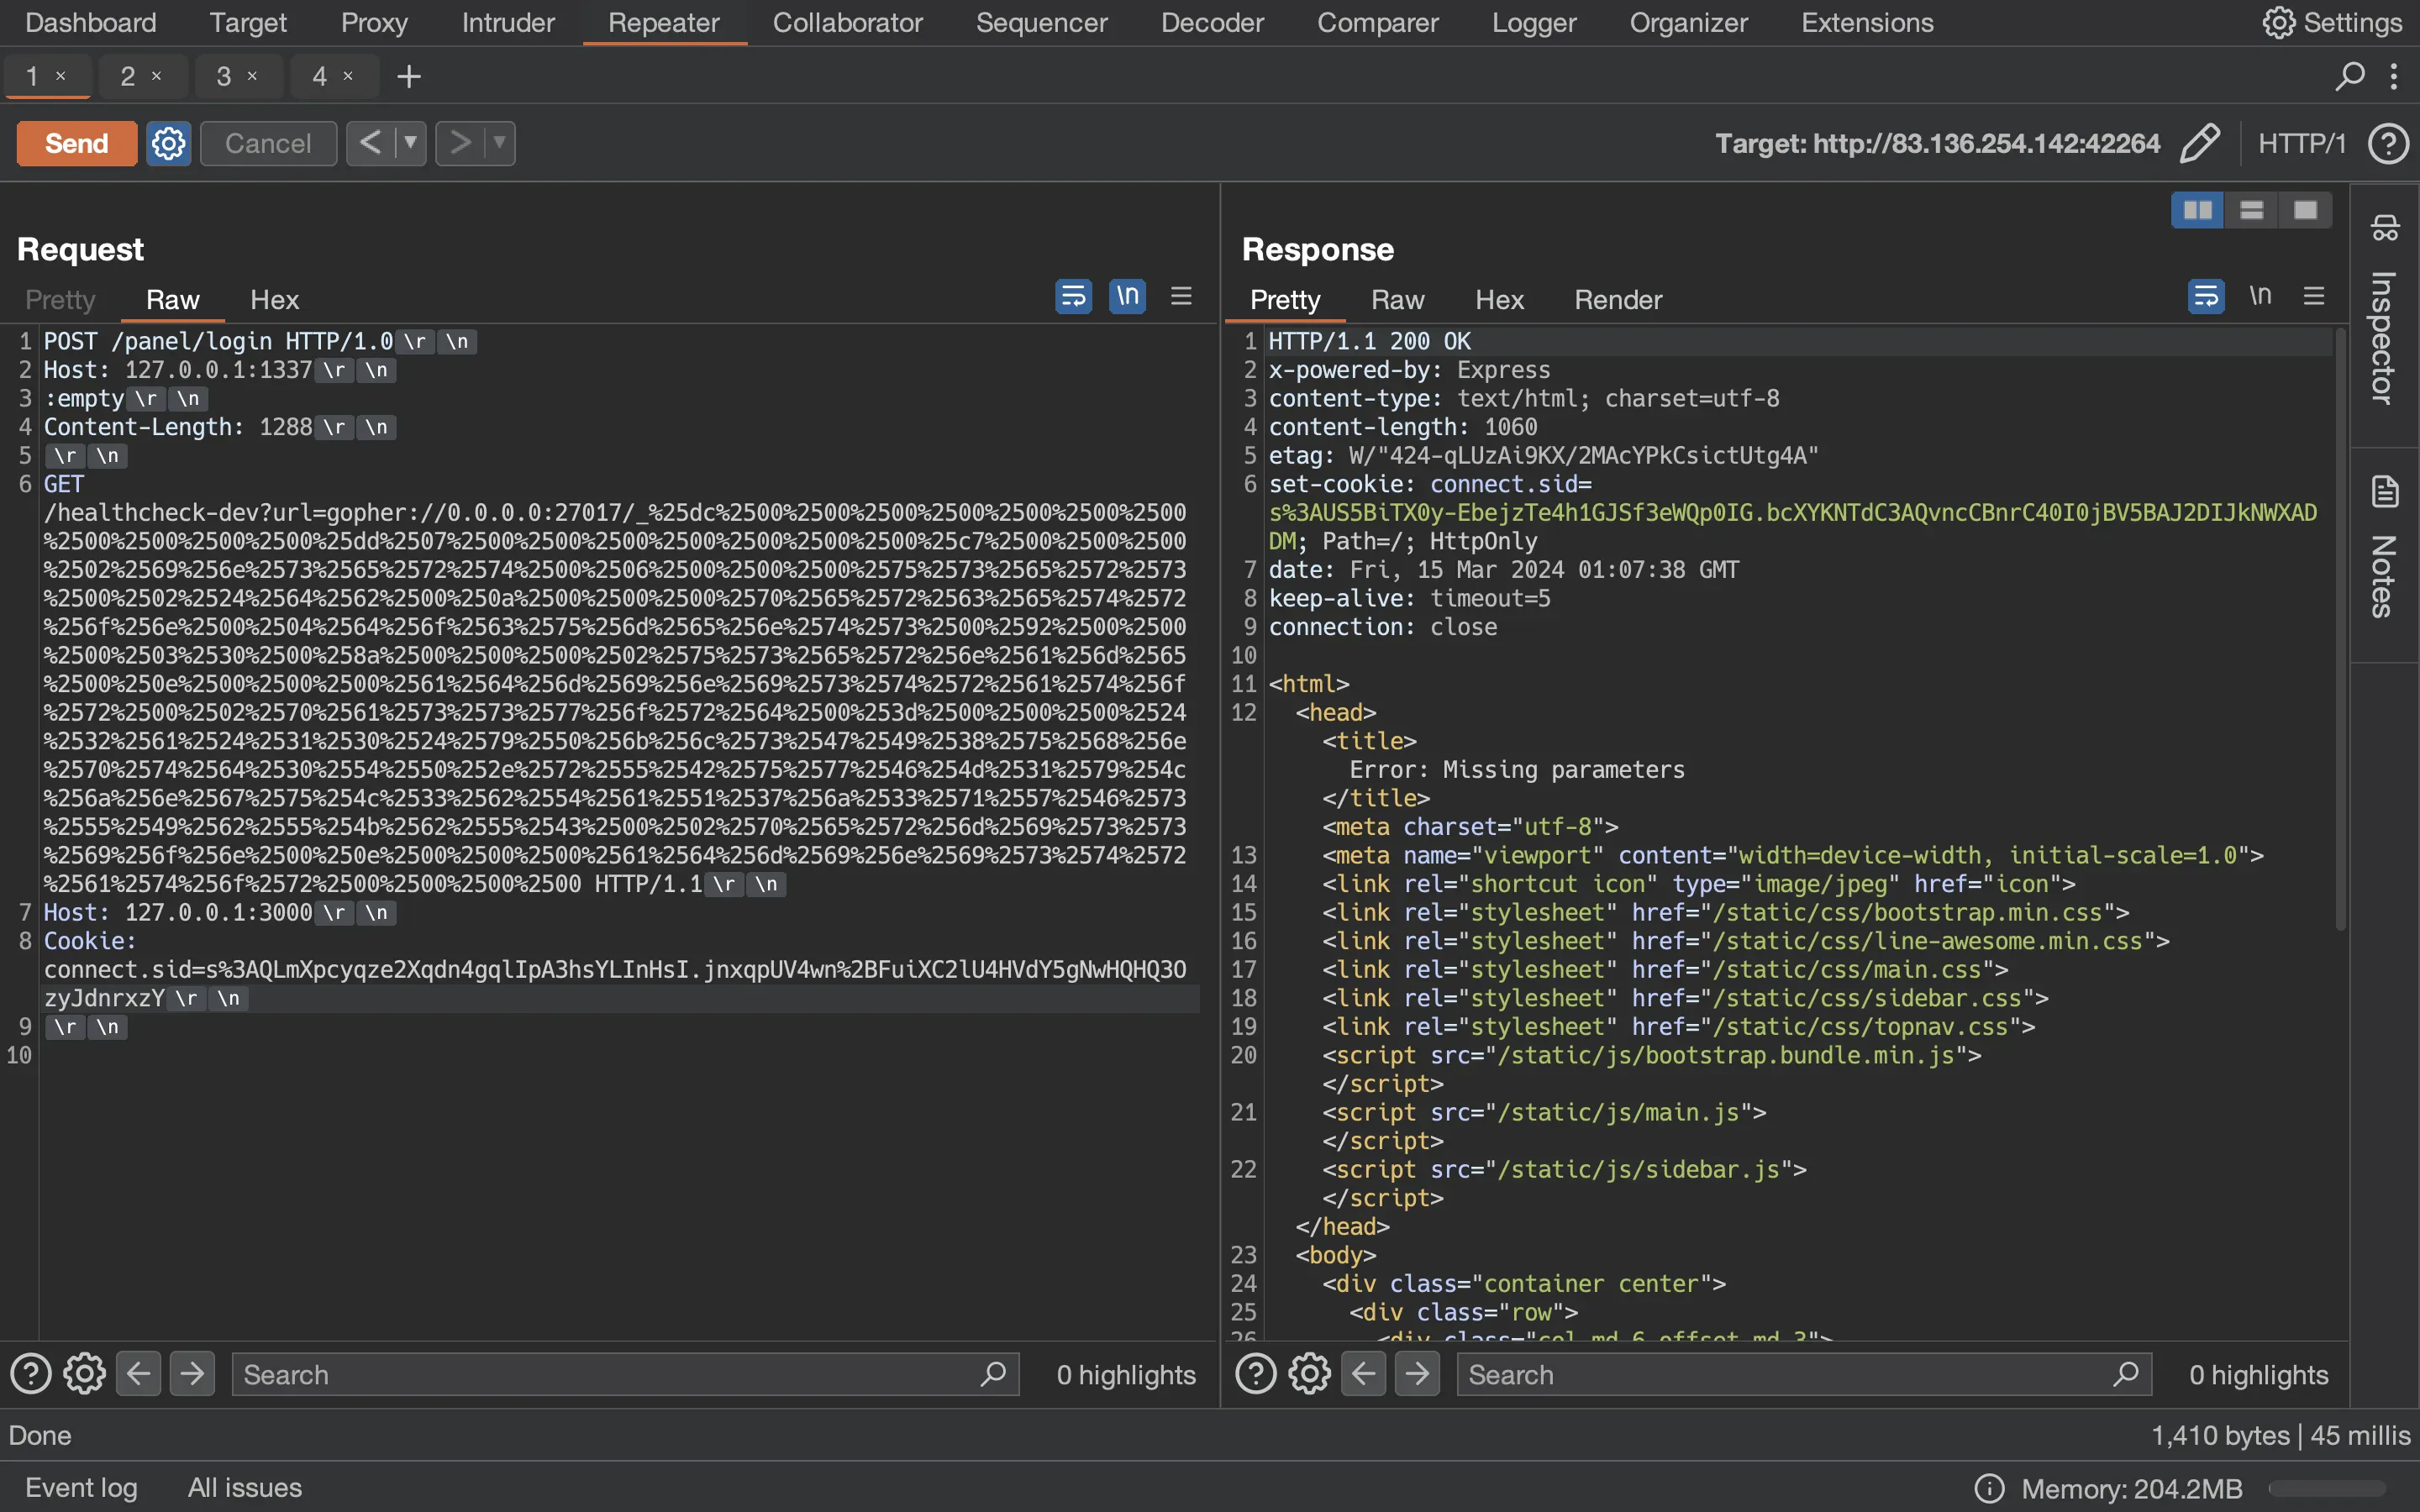Toggle word wrap in Response viewer
2420x1512 pixels.
(x=2206, y=296)
